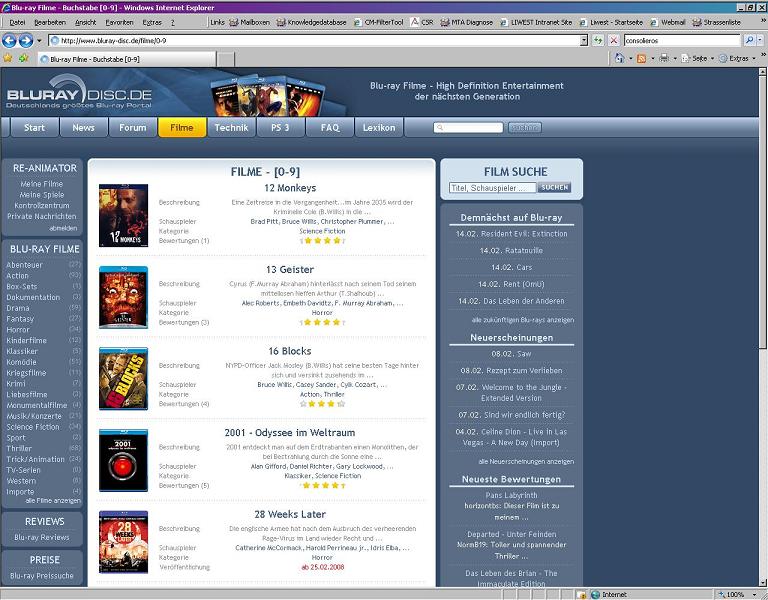Open Blu-ray Preissuche link
768x600 pixels.
click(x=42, y=576)
